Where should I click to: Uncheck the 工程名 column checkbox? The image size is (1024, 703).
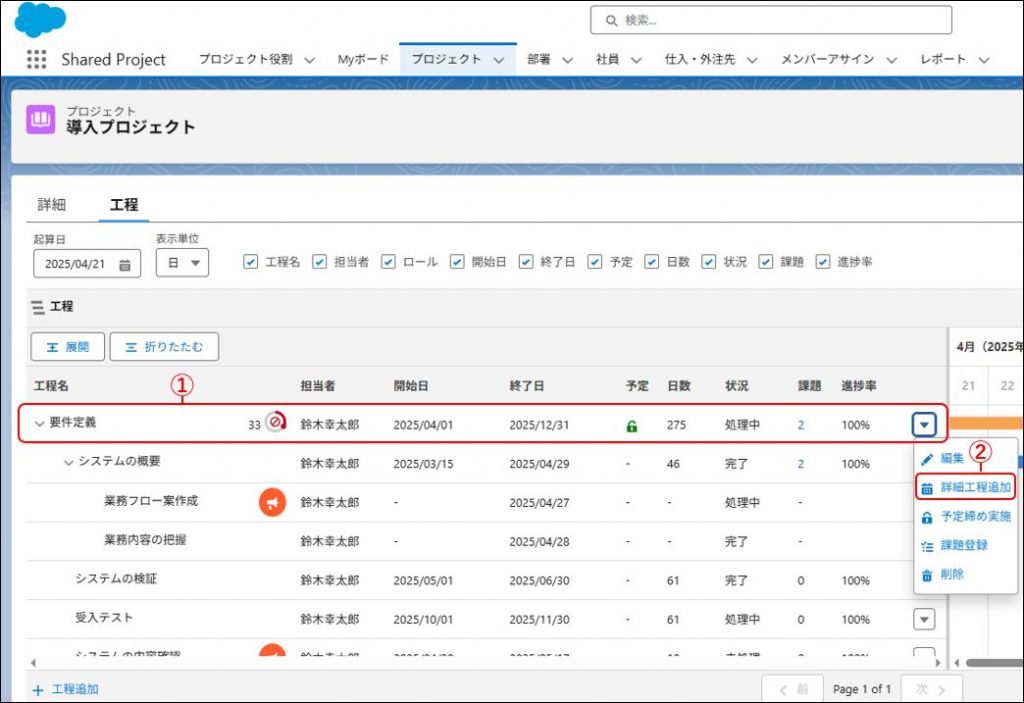(251, 262)
